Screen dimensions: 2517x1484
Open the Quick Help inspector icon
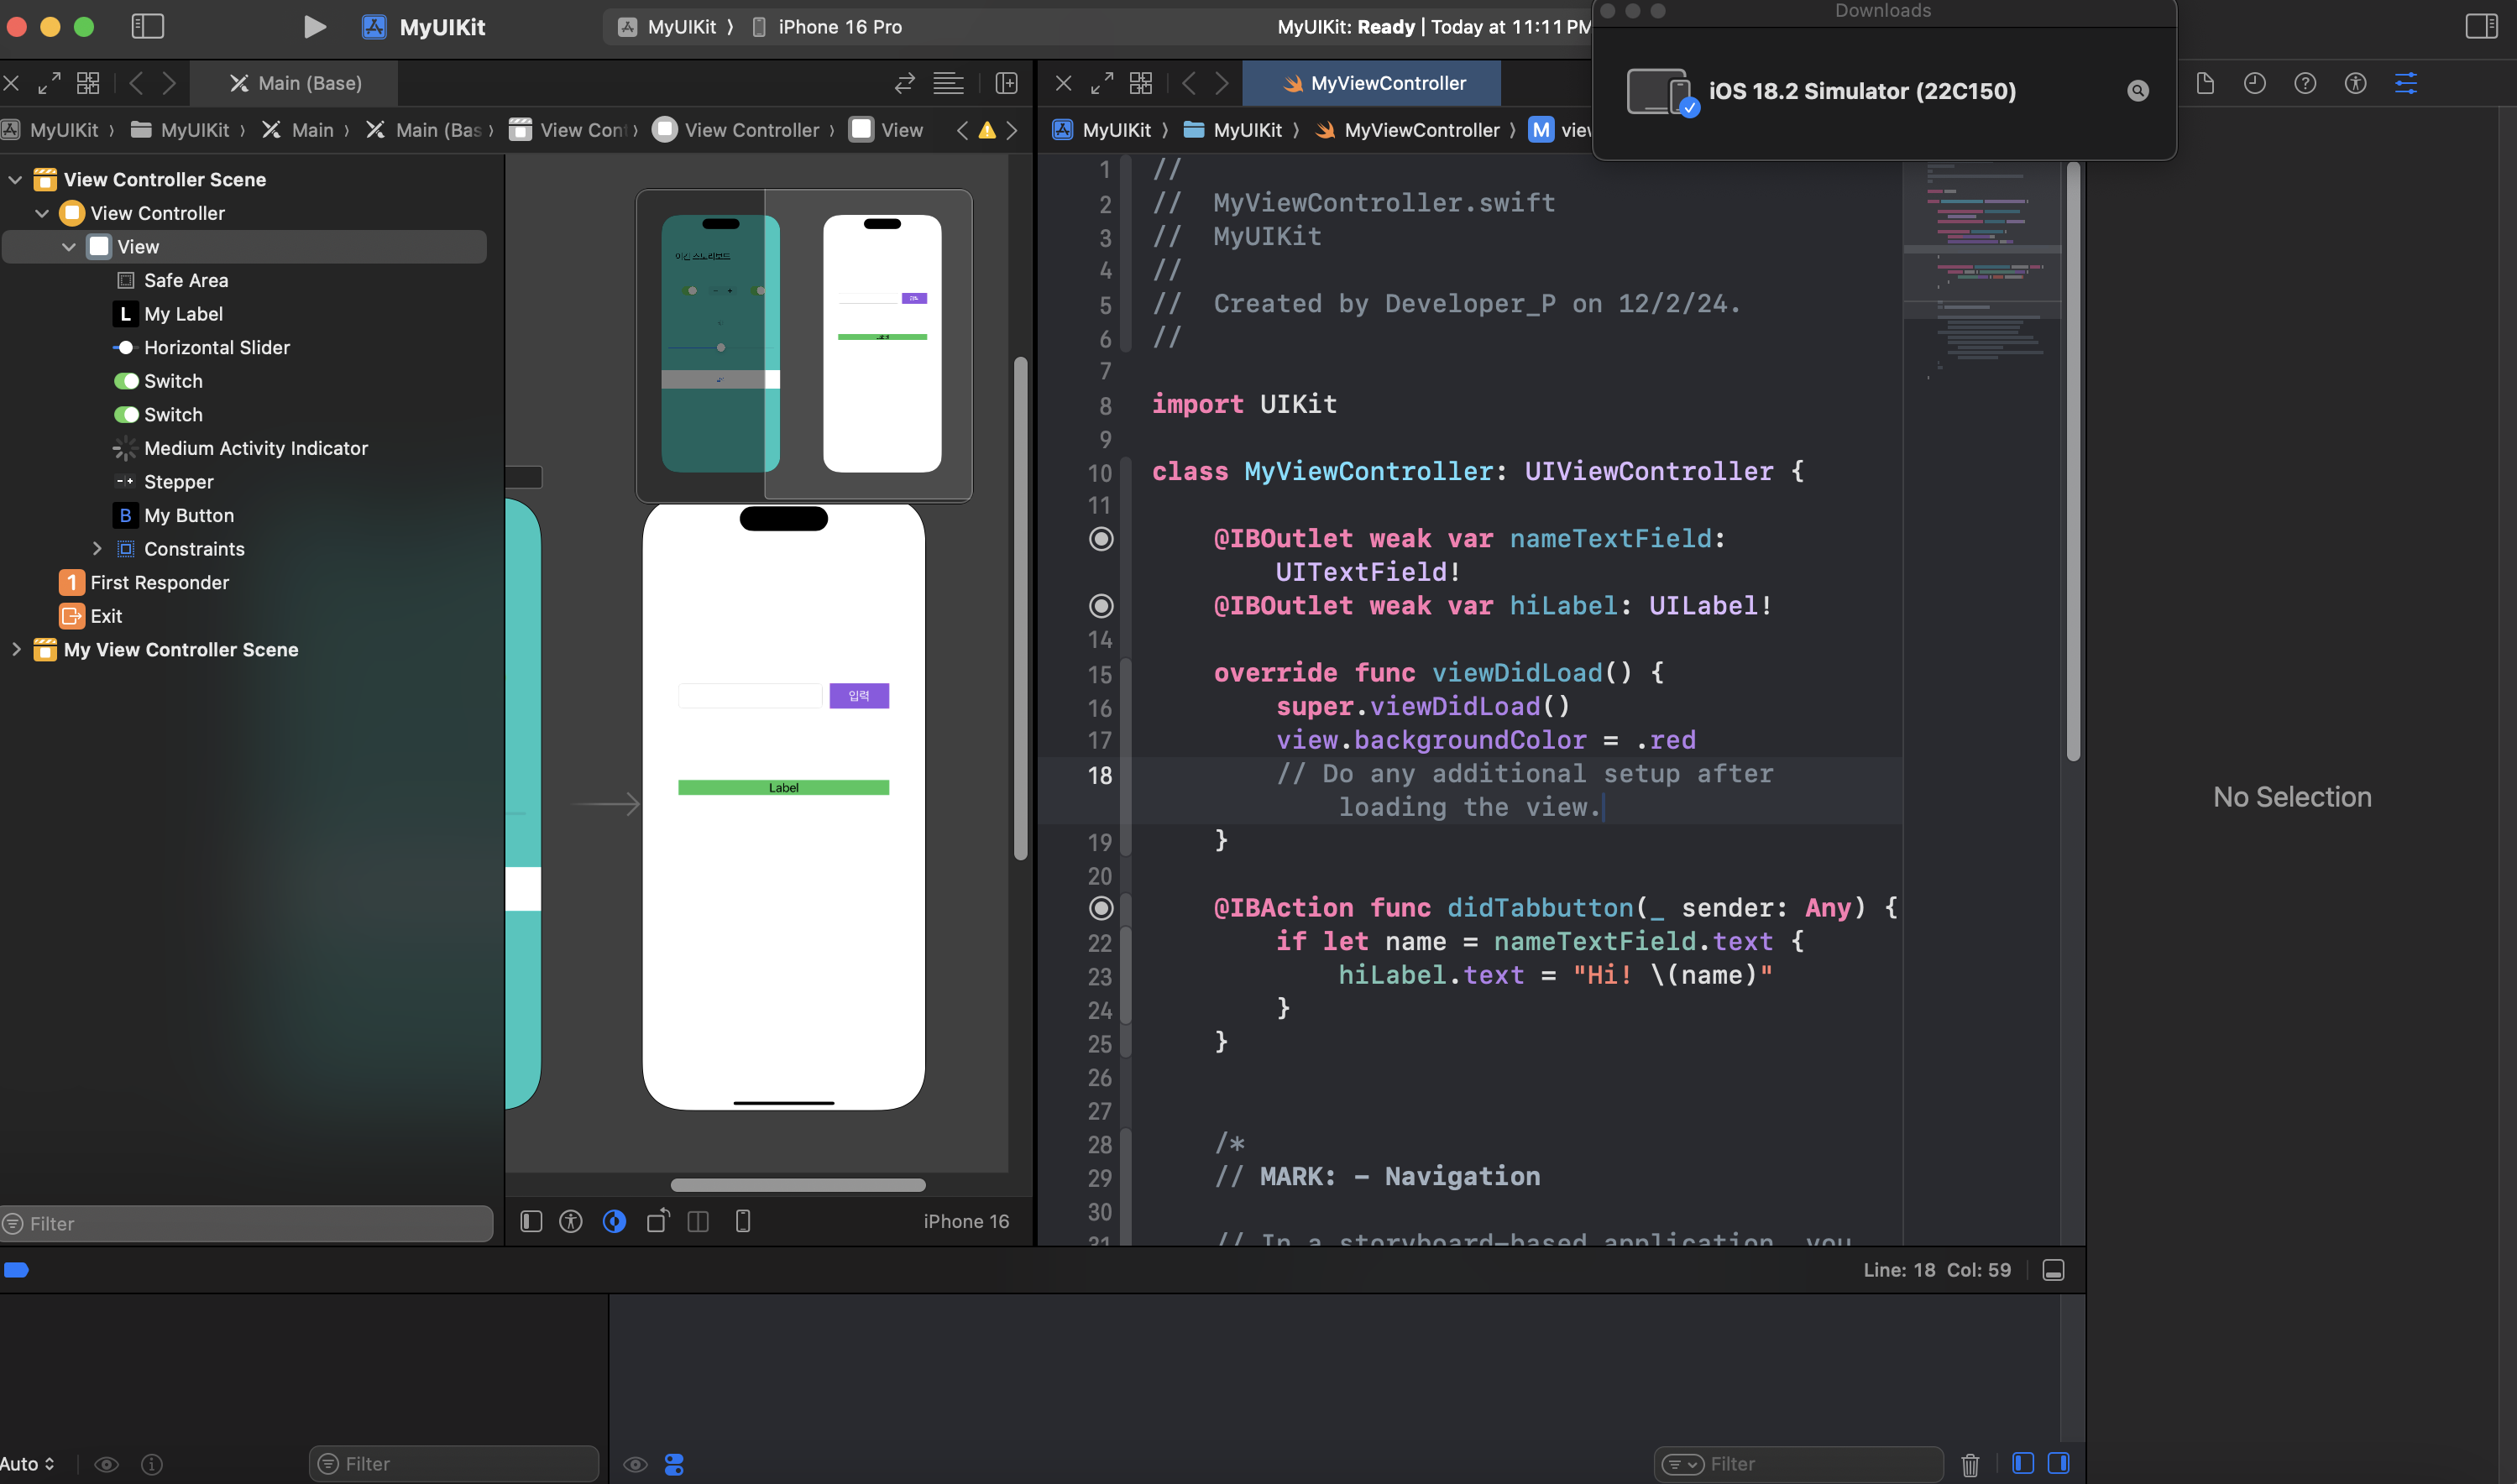tap(2304, 84)
